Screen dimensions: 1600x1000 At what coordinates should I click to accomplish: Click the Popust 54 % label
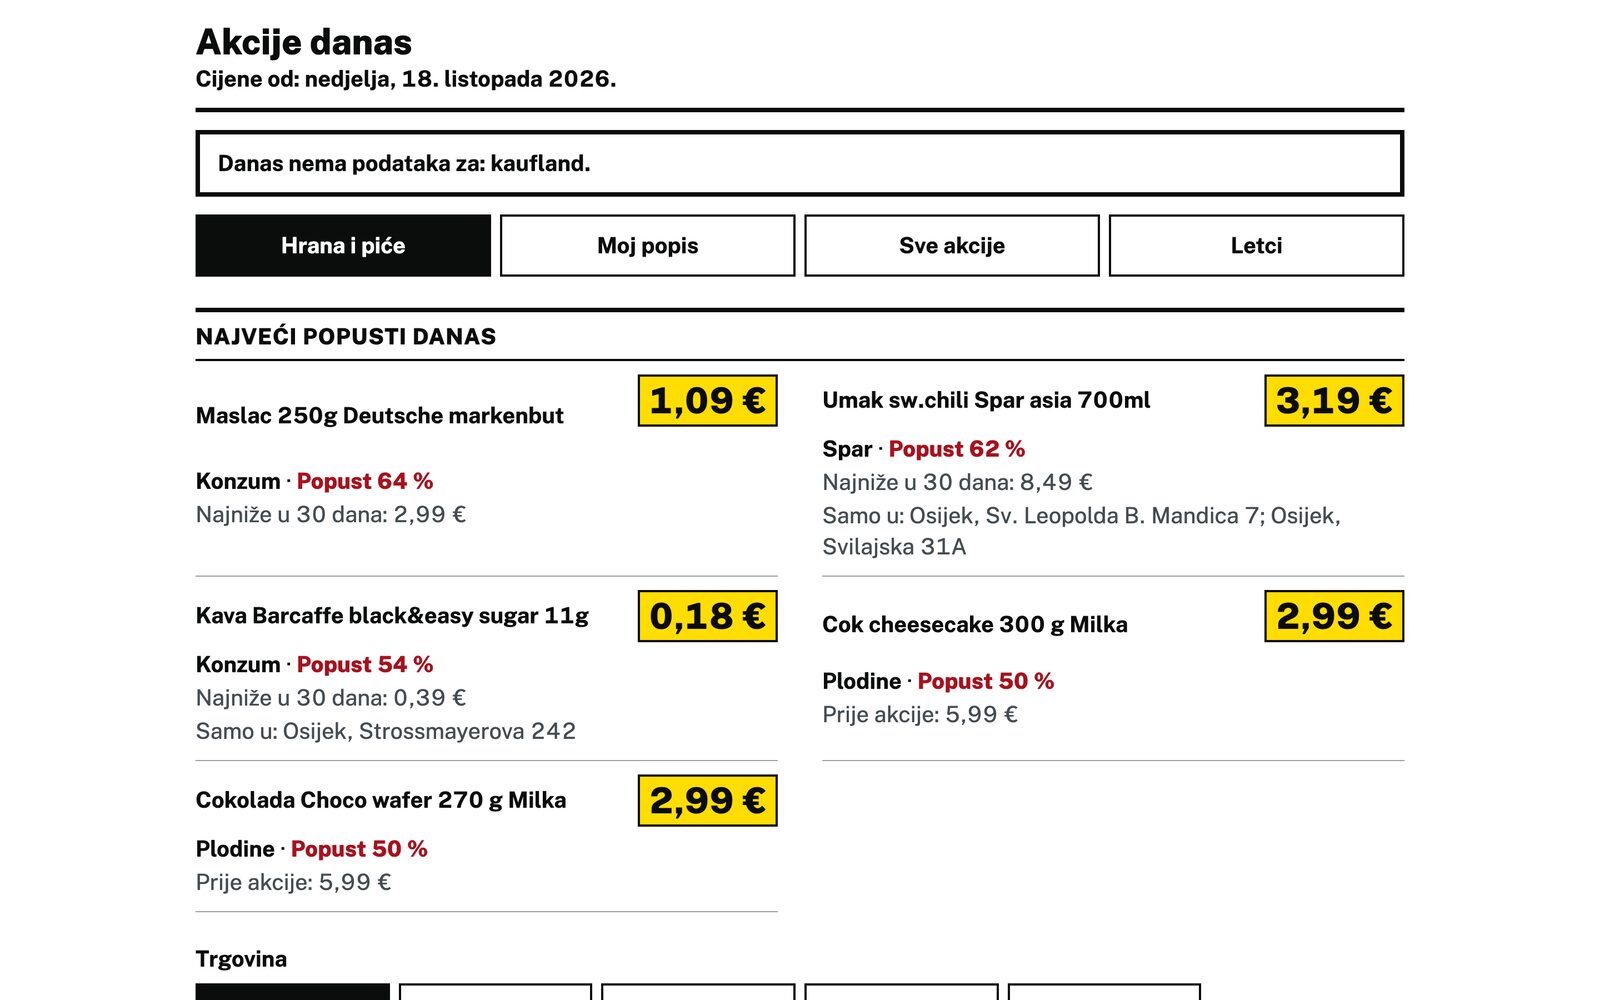[x=365, y=665]
